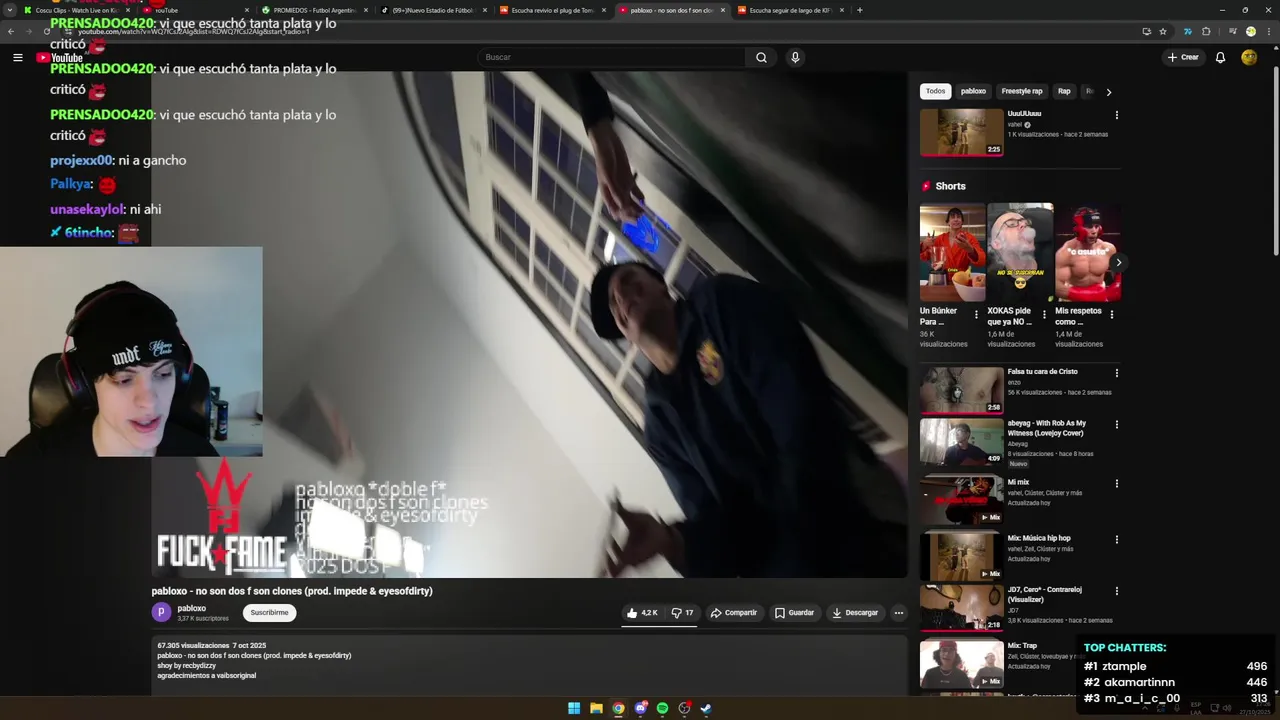Open options for abeyag Lovejoy Cover video
This screenshot has width=1280, height=720.
pos(1117,425)
